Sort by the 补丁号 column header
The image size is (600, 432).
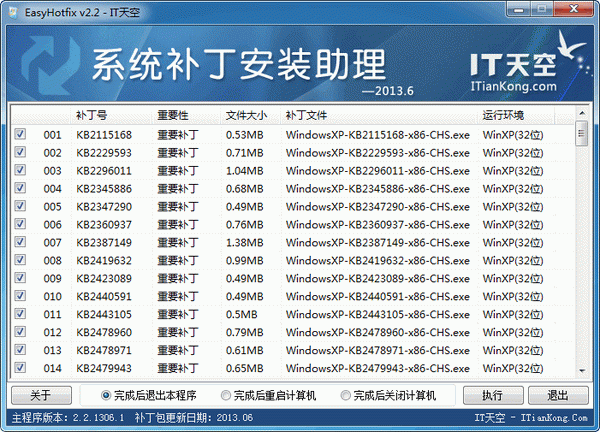pos(112,115)
